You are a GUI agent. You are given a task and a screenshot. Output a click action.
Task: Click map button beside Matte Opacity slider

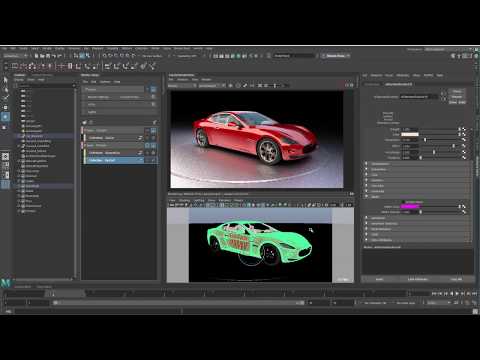point(464,212)
